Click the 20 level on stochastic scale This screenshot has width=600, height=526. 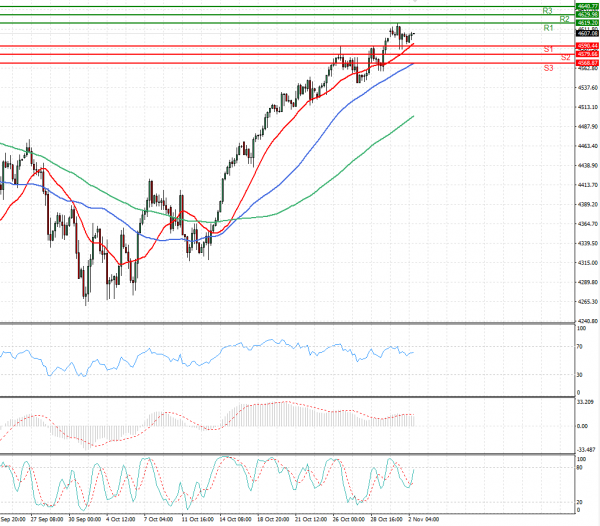tap(580, 502)
